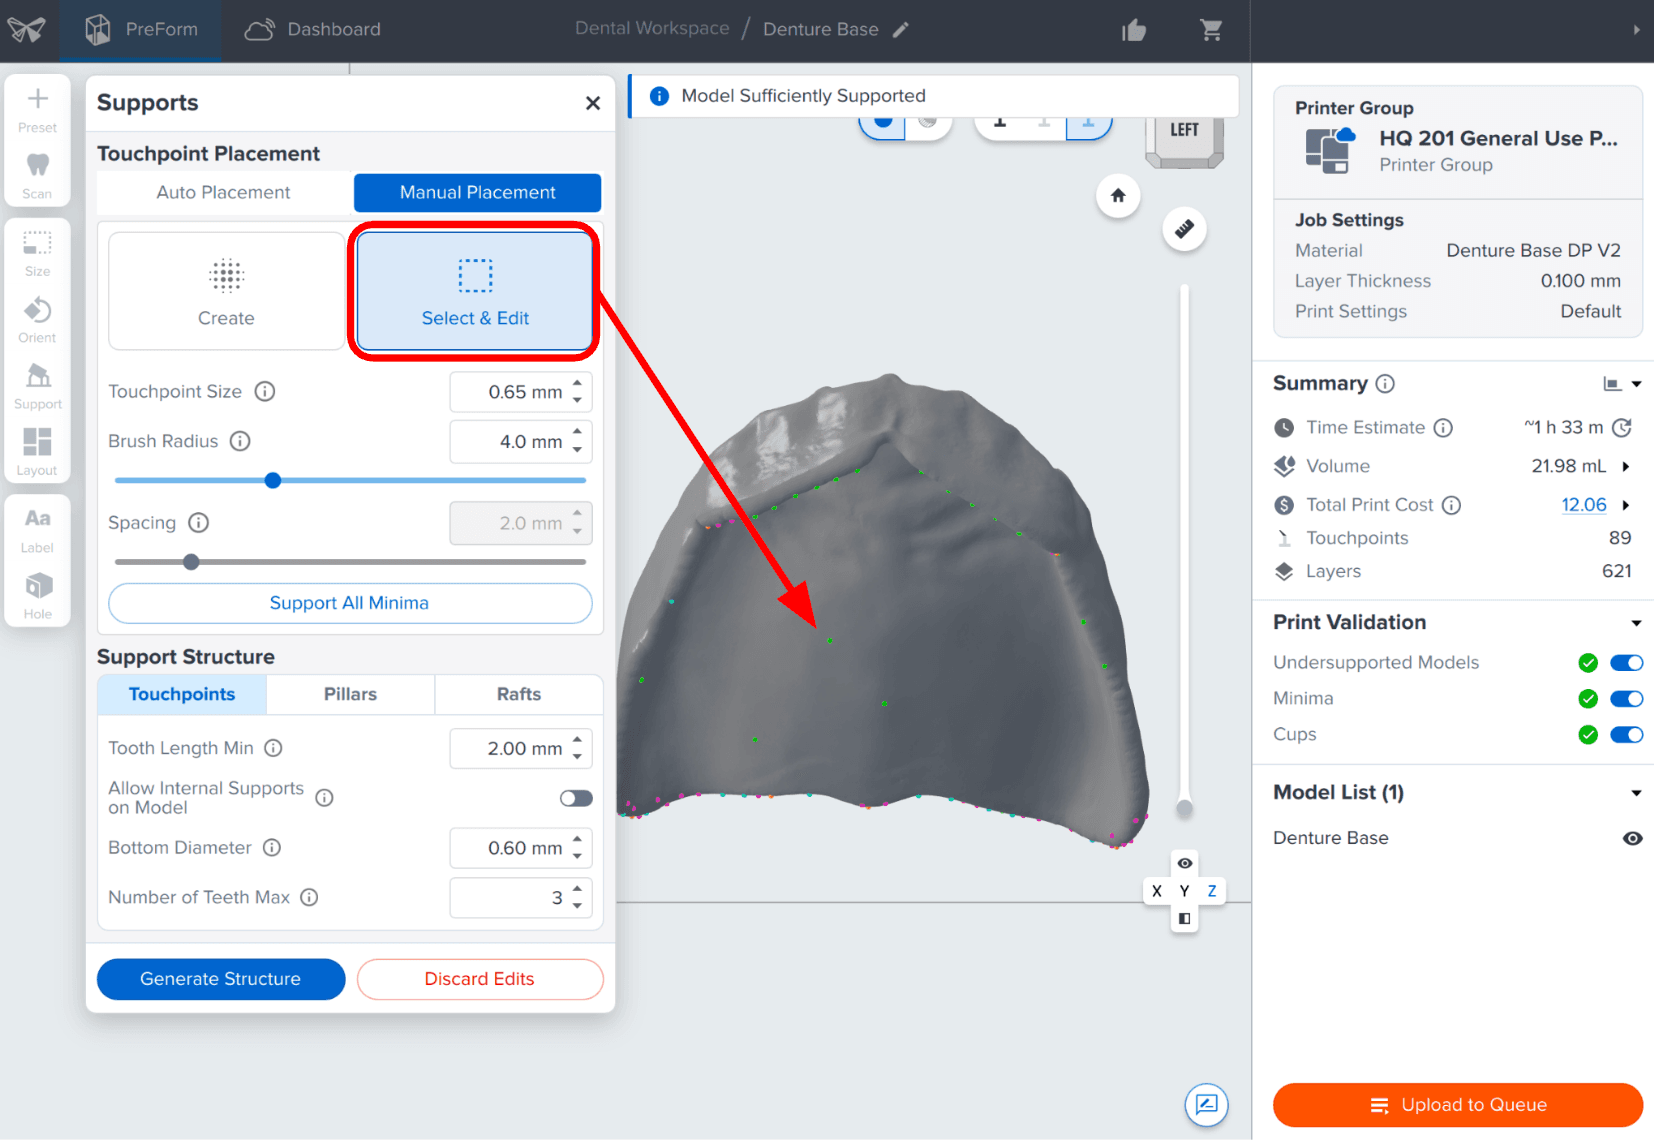Switch to Auto Placement tab
The image size is (1654, 1142).
(224, 193)
